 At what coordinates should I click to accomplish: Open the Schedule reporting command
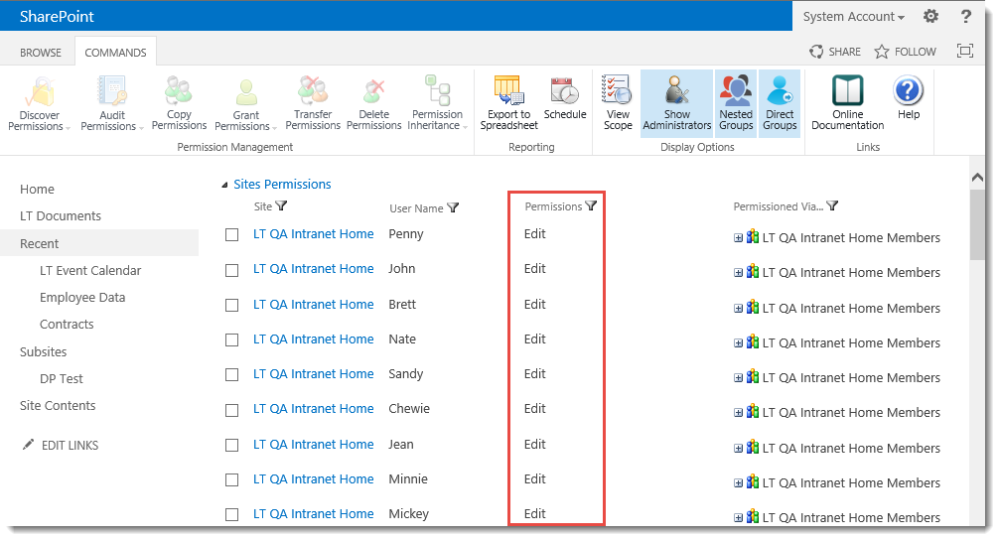click(x=565, y=98)
